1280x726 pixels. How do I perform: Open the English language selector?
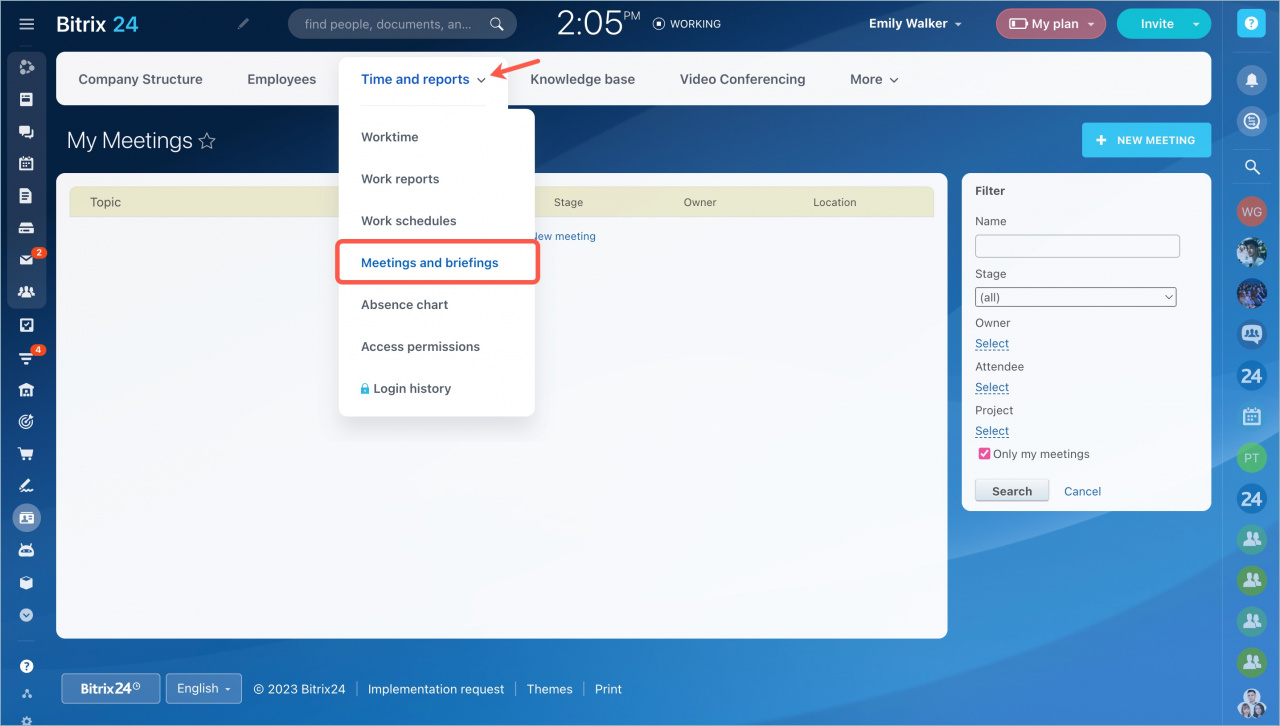tap(203, 689)
